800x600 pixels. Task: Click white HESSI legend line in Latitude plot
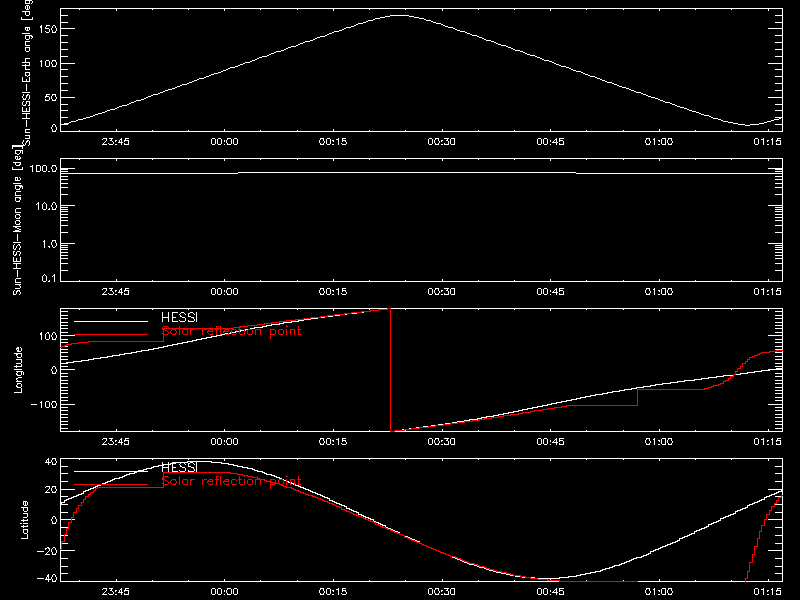point(111,471)
